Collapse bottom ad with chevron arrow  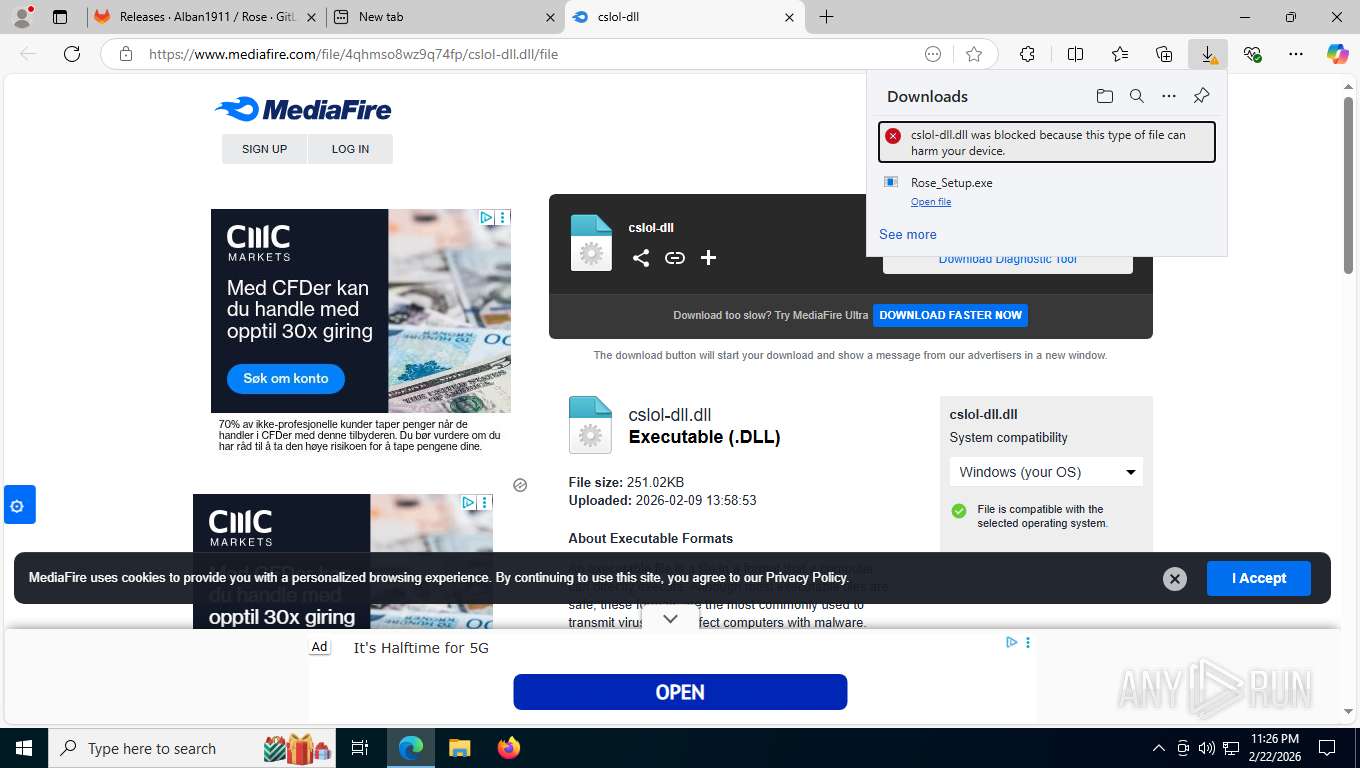(671, 619)
